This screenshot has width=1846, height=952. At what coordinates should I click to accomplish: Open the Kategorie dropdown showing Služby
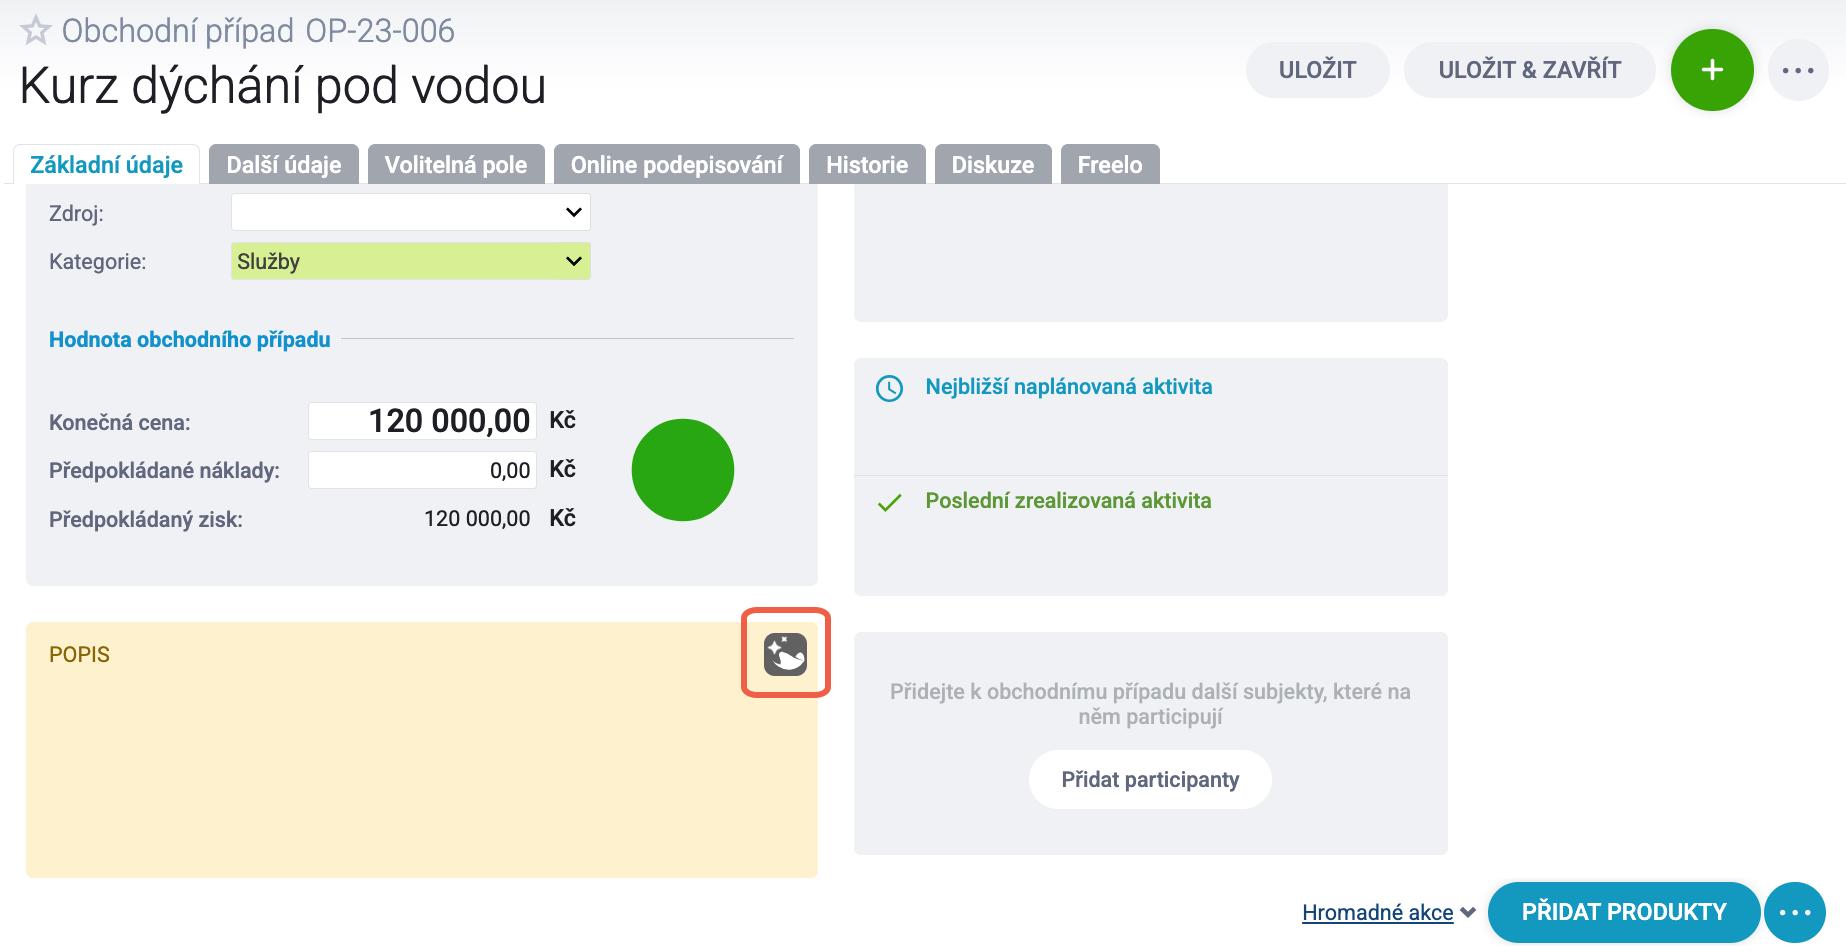[411, 261]
